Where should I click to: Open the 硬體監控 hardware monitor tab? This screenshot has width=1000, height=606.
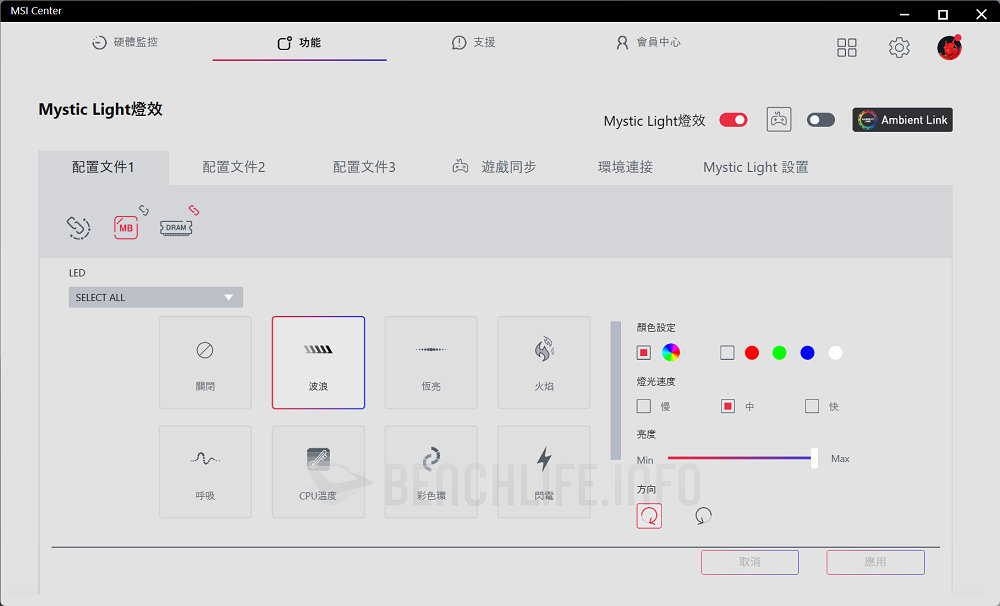point(125,42)
